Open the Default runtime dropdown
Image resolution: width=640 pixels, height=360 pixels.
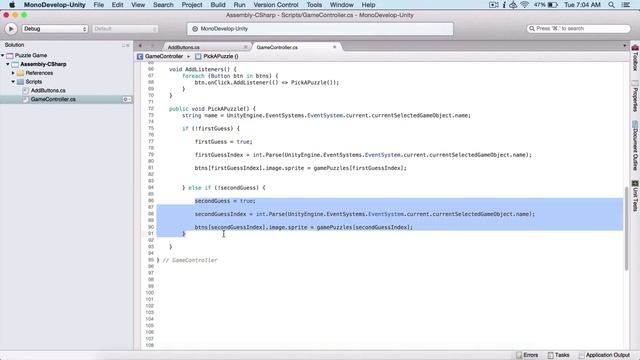coord(125,29)
